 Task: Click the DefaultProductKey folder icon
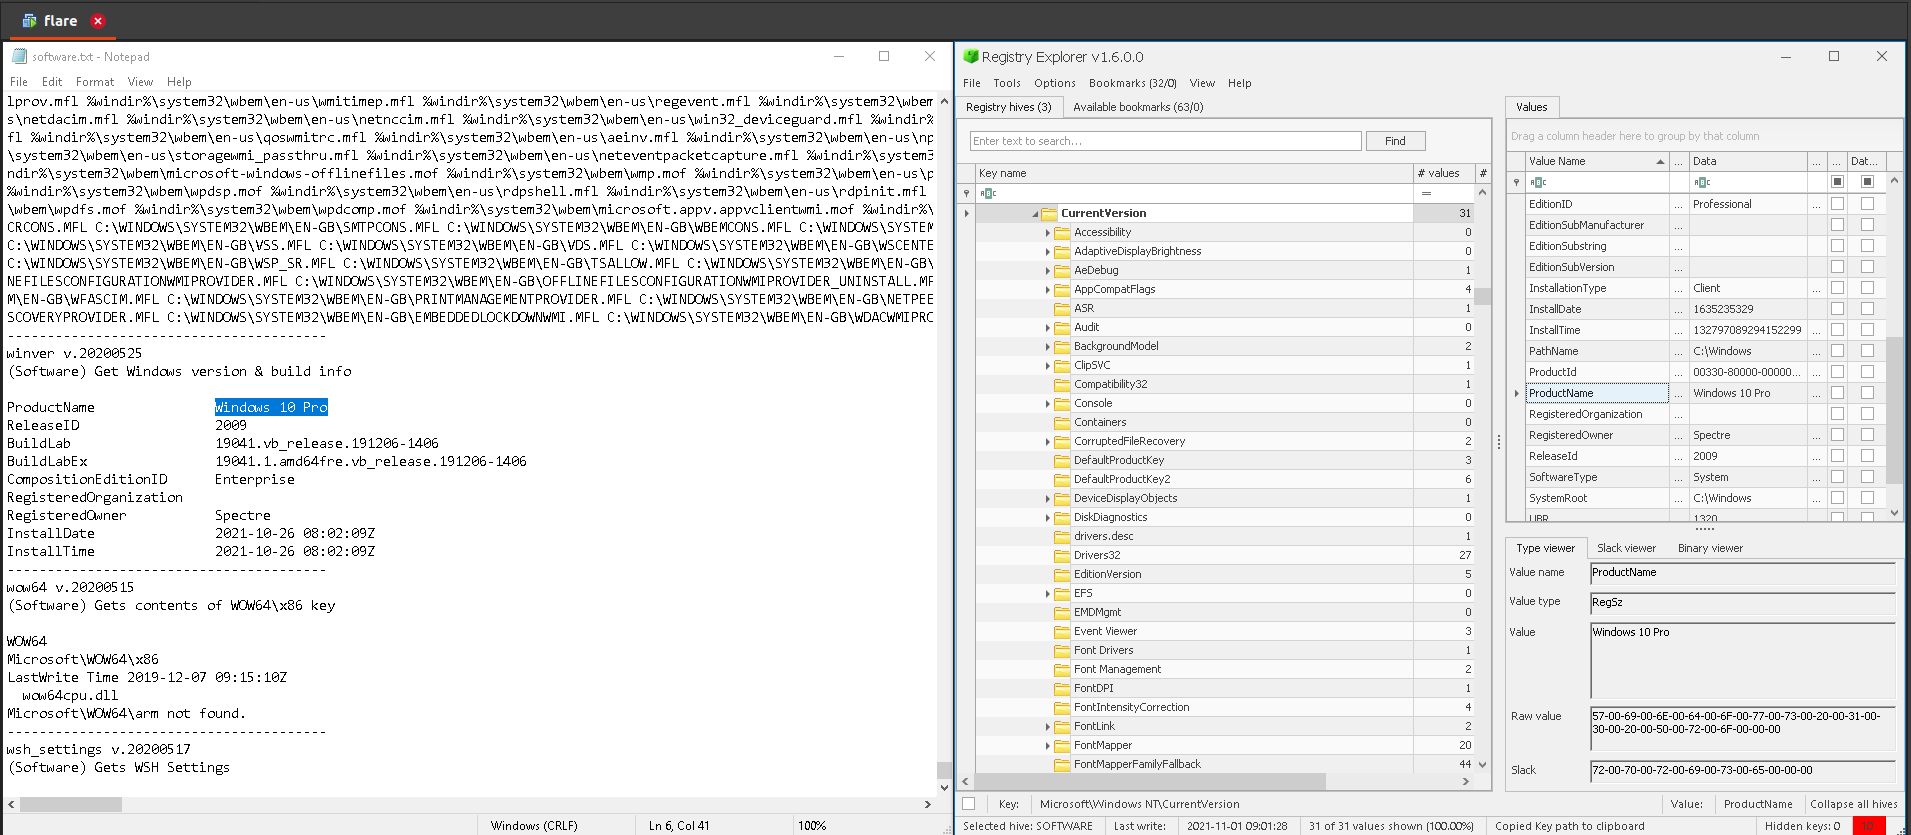1062,460
